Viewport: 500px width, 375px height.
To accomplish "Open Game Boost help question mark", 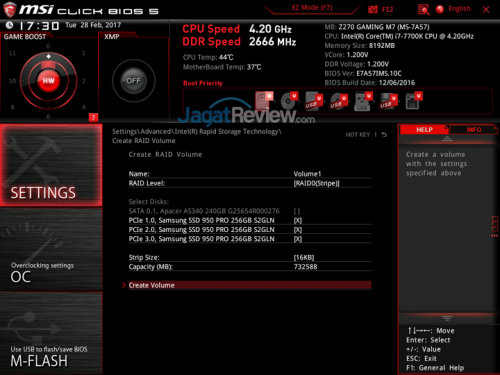I will pyautogui.click(x=93, y=117).
